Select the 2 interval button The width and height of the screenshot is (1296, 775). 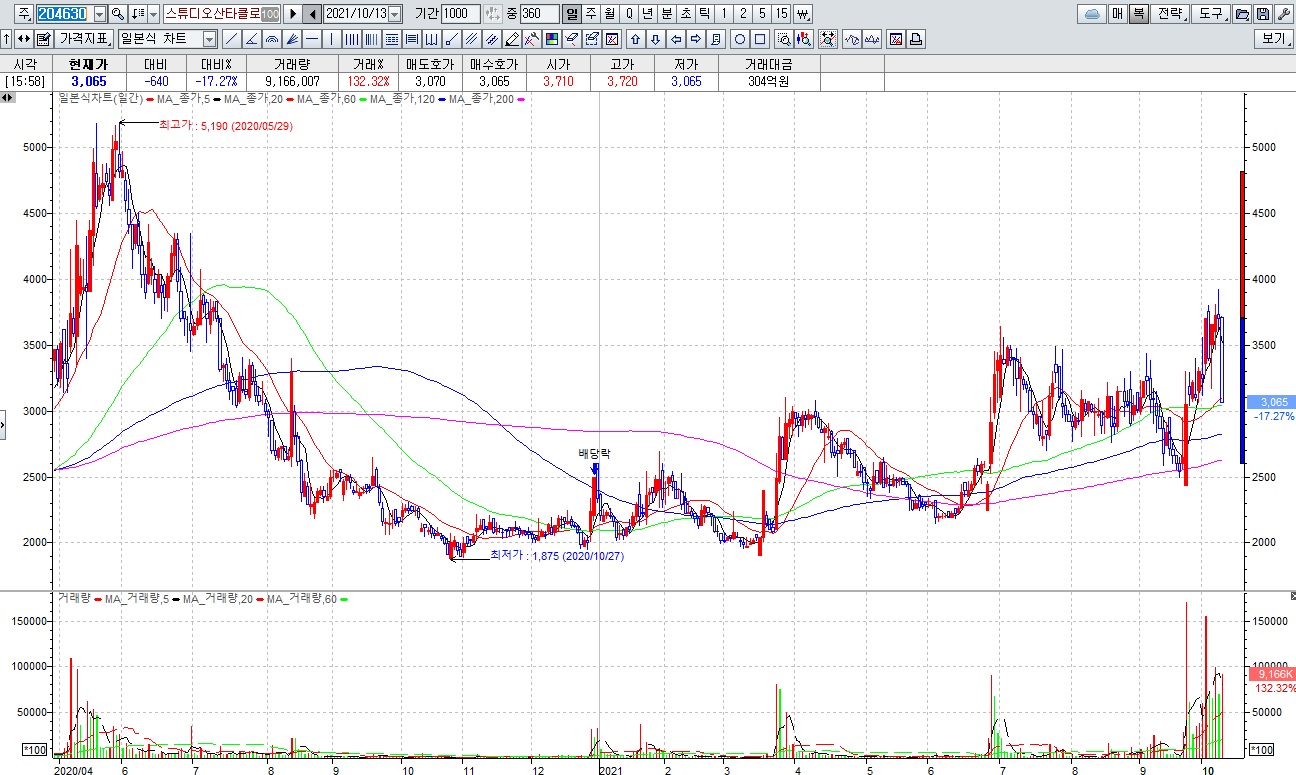click(x=743, y=14)
